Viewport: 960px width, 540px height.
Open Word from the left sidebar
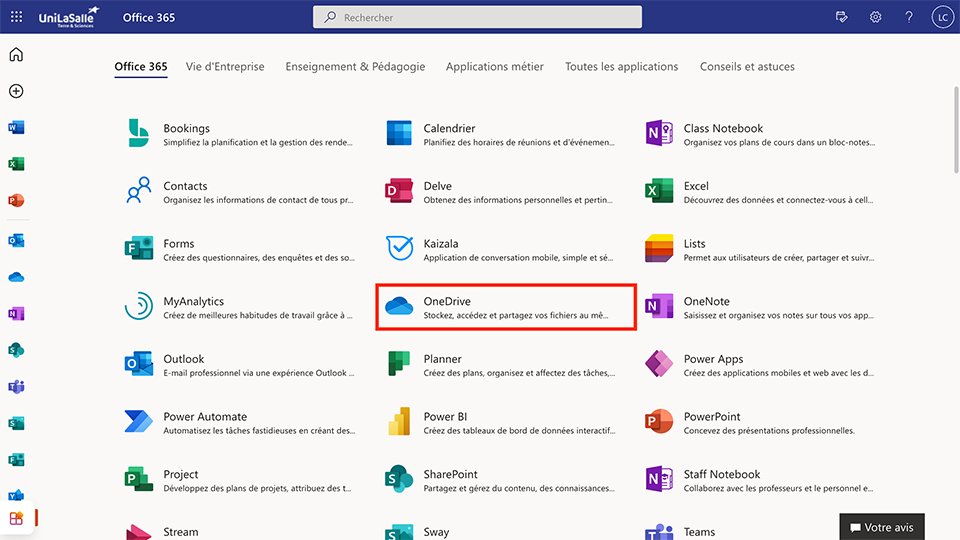(x=17, y=127)
